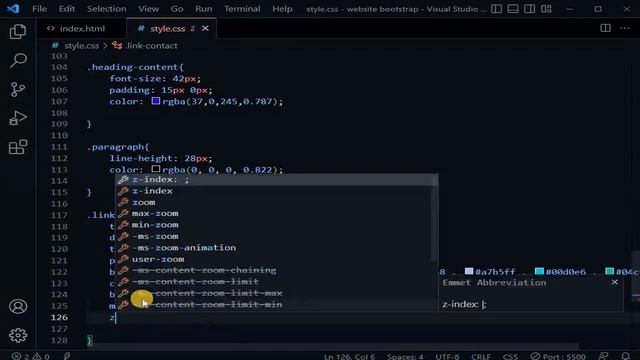The width and height of the screenshot is (640, 360).
Task: Select the style.css tab
Action: click(168, 29)
